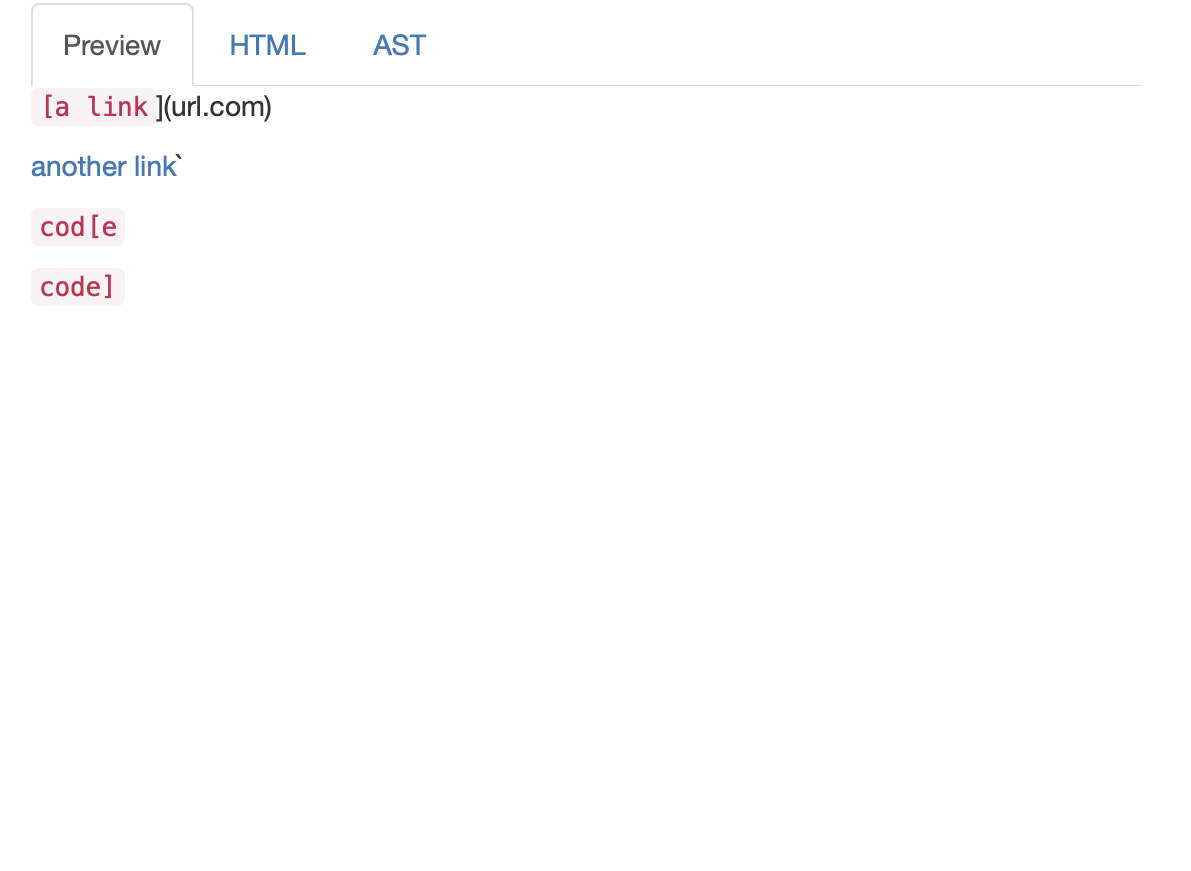The height and width of the screenshot is (871, 1191).
Task: Click the "cod[e" inline code snippet
Action: coord(78,228)
